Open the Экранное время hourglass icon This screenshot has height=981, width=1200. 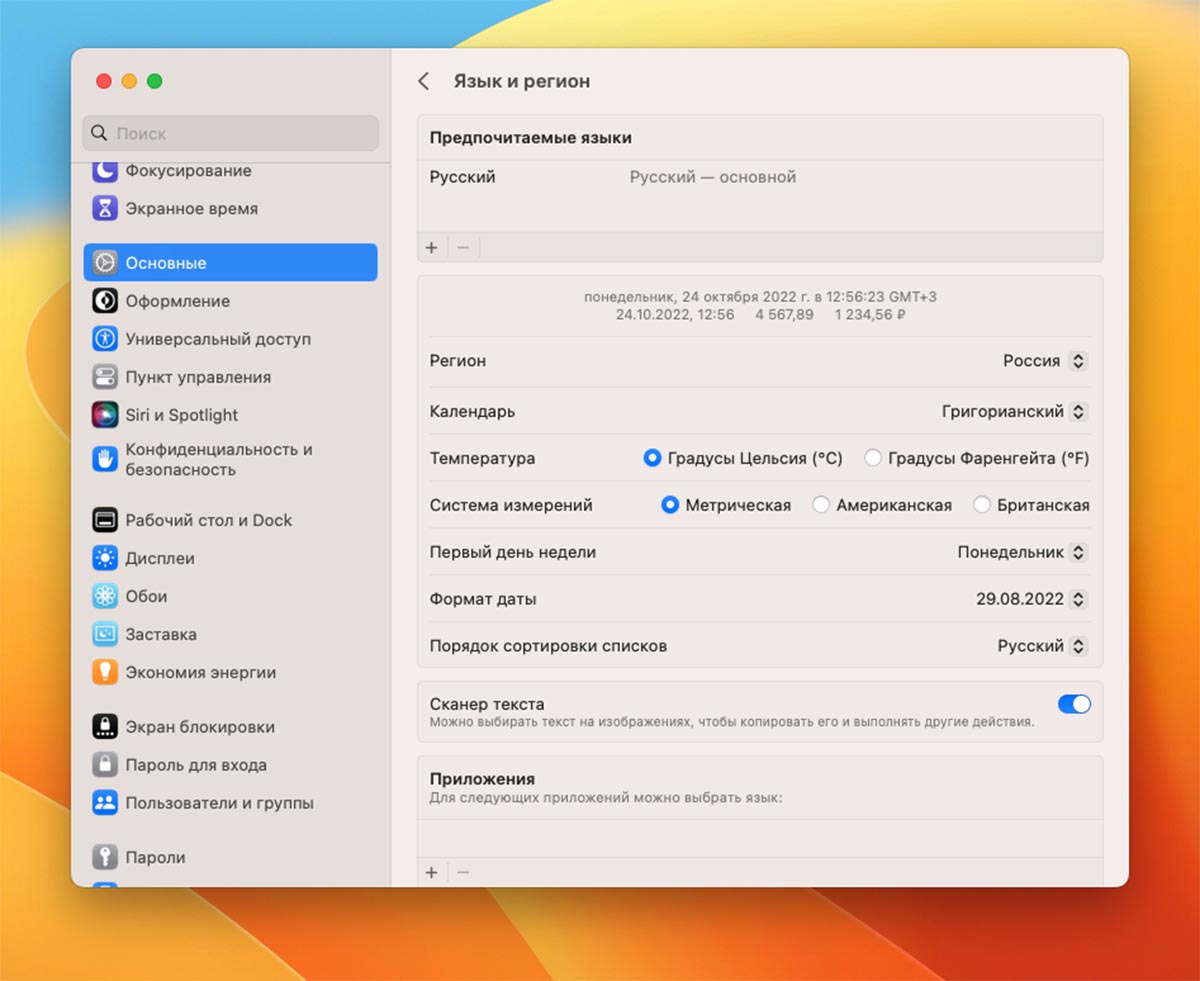[105, 209]
